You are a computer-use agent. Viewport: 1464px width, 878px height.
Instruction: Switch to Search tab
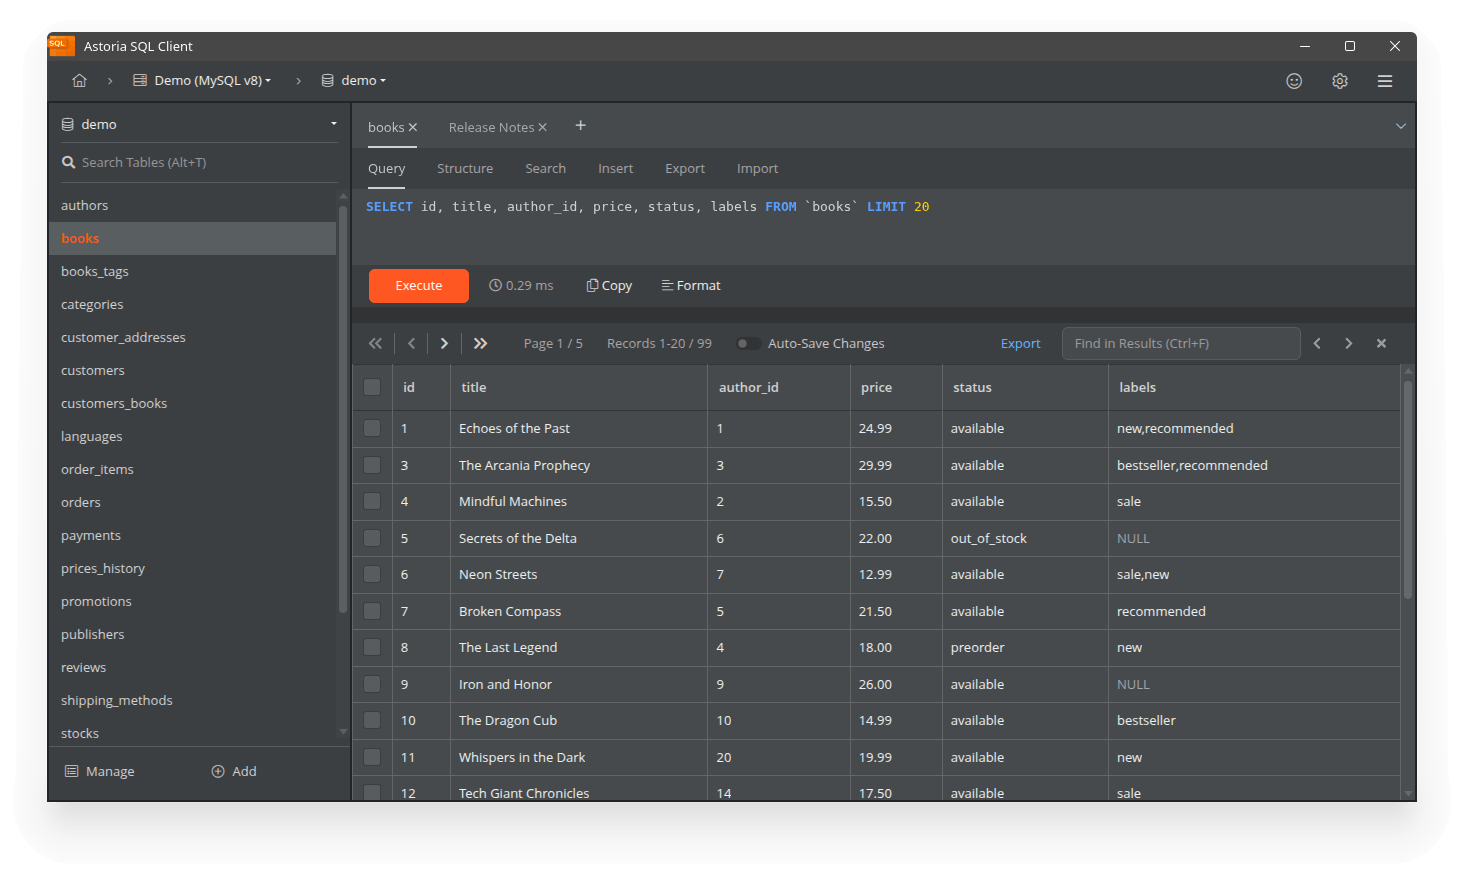coord(545,168)
